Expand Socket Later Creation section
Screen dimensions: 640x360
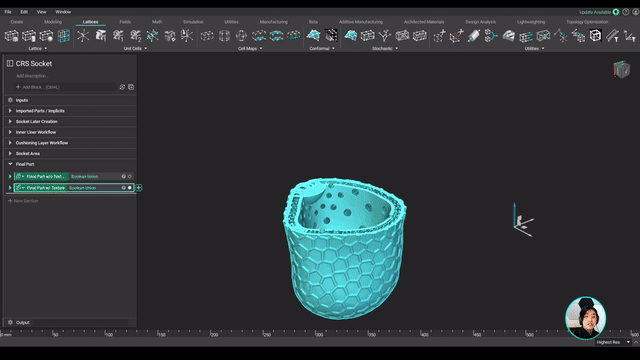coord(10,122)
